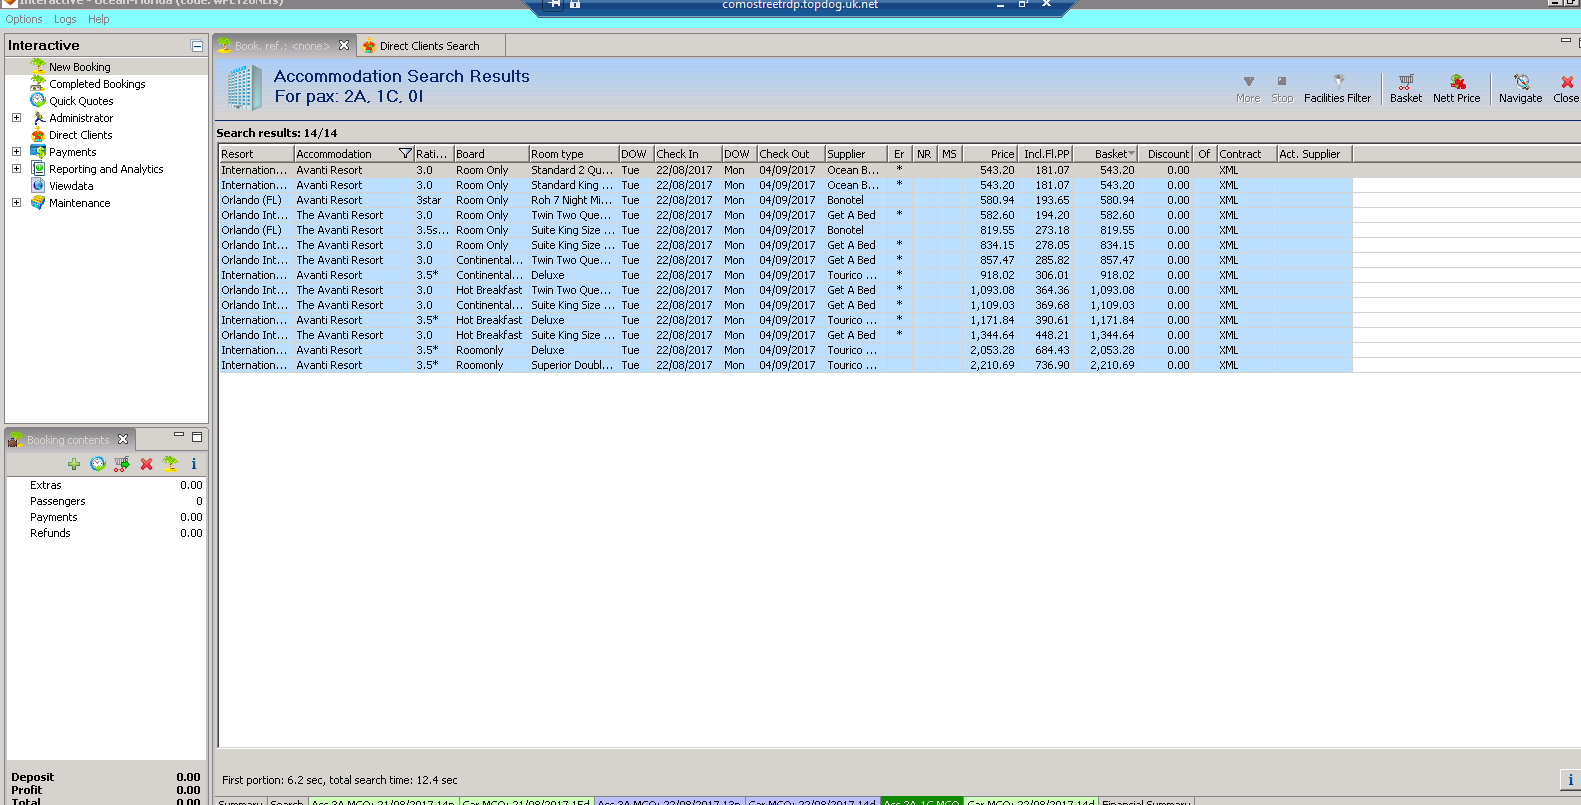Sort by the Room type column header
Screen dimensions: 1581x805
click(573, 154)
